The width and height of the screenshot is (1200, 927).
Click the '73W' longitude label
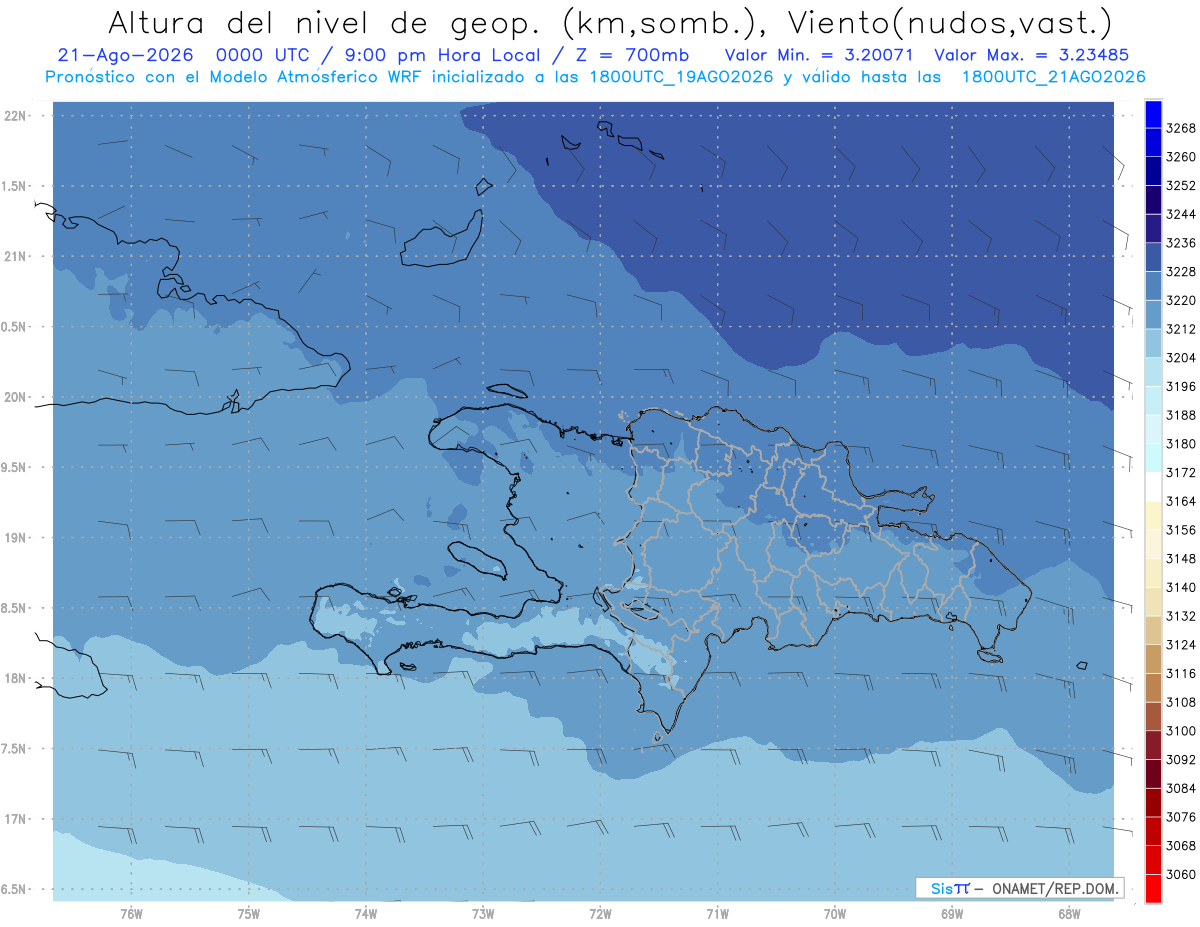tap(483, 913)
